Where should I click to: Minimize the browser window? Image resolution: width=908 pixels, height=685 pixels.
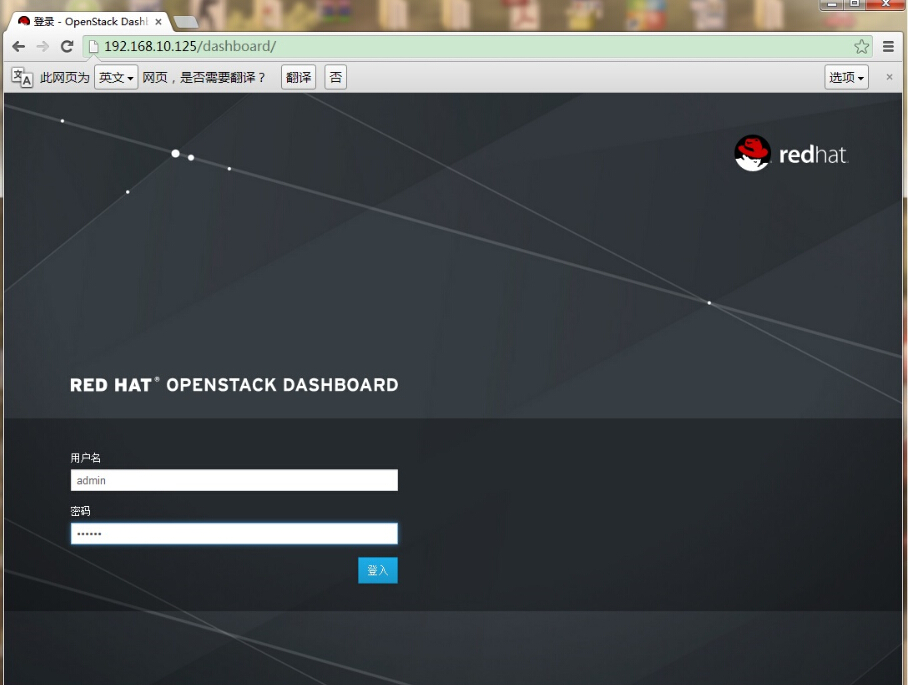tap(832, 4)
